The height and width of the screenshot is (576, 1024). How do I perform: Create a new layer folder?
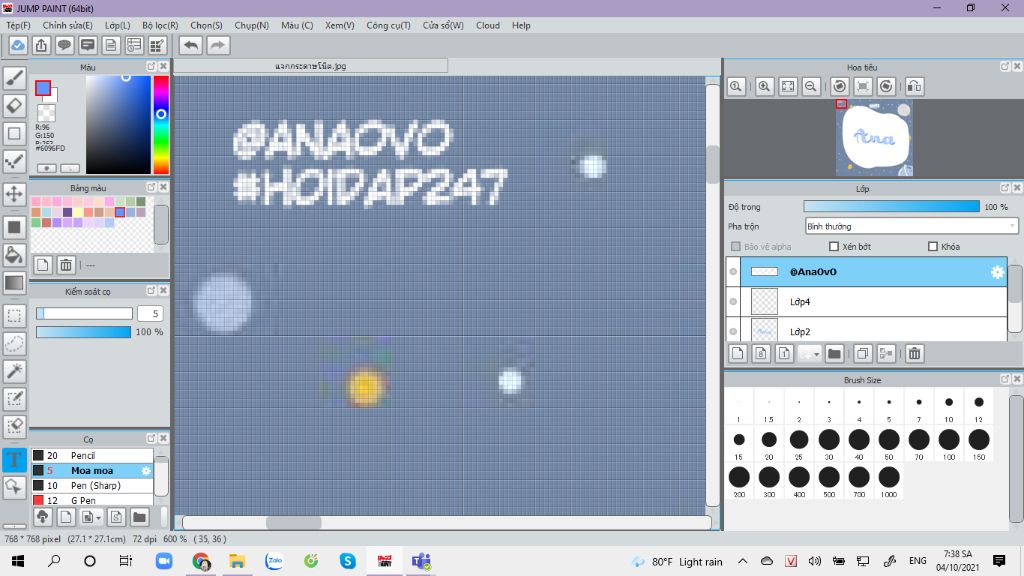pyautogui.click(x=834, y=353)
